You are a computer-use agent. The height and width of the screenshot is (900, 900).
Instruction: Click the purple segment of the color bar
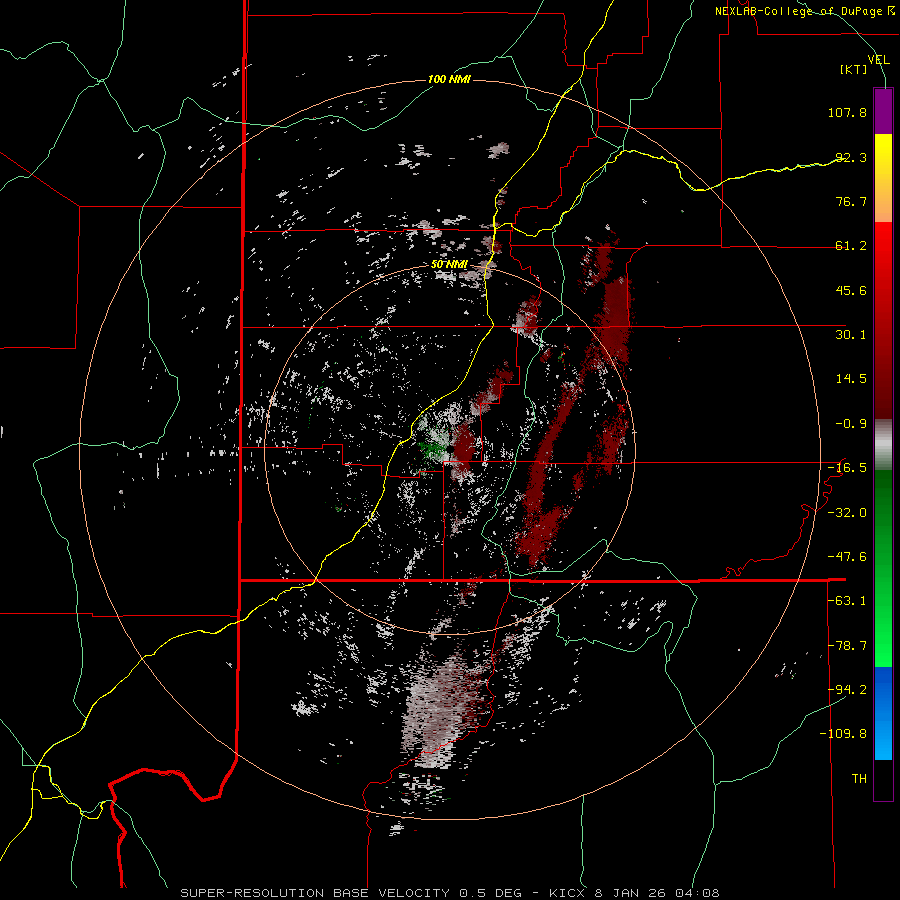click(883, 111)
